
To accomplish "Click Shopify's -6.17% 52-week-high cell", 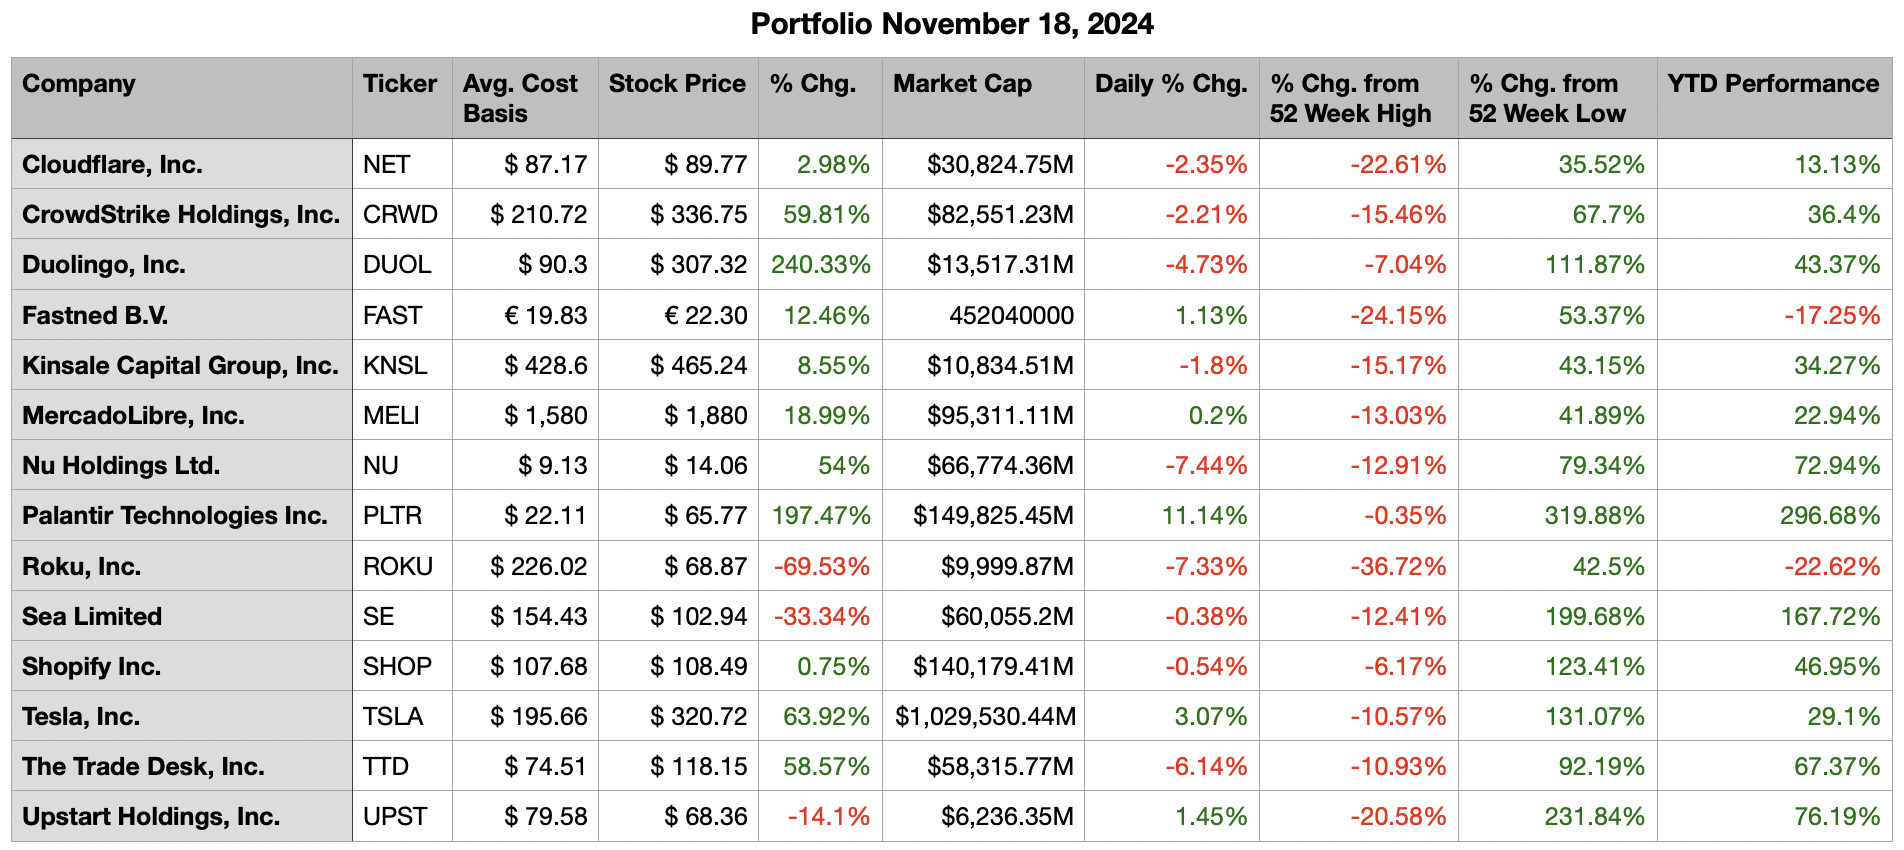I will coord(1405,667).
